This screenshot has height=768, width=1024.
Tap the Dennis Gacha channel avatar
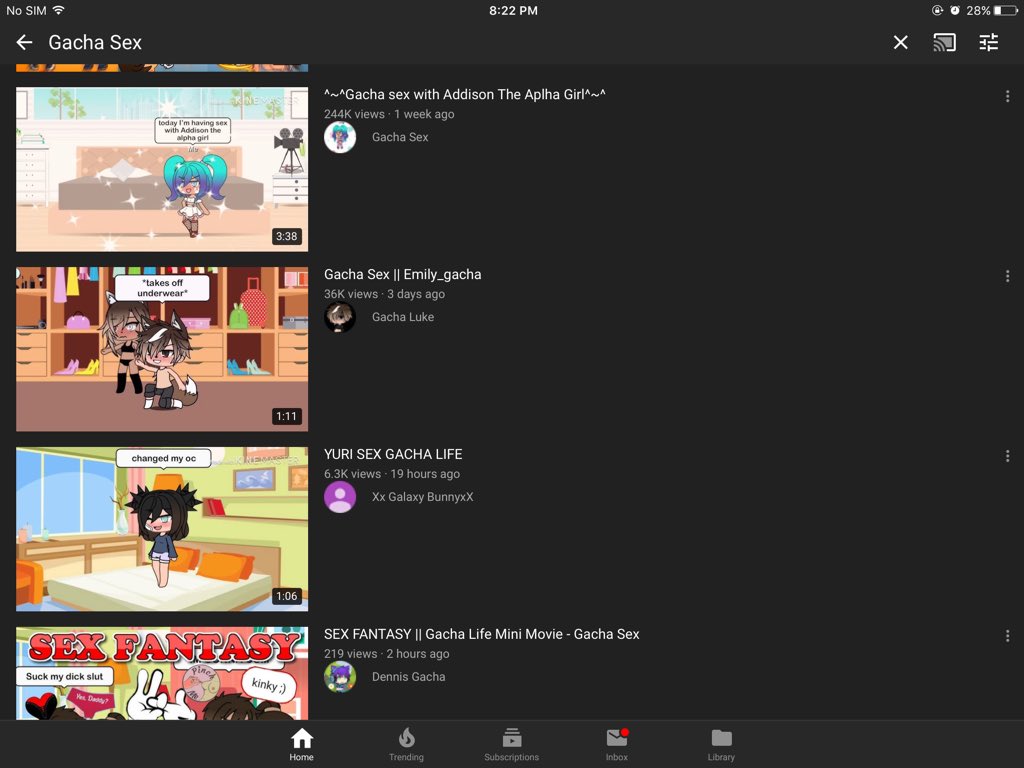(340, 677)
